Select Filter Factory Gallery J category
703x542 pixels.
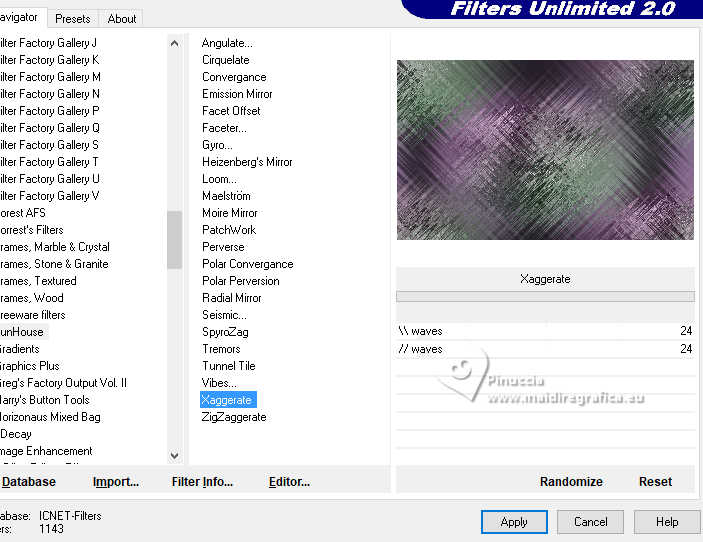pyautogui.click(x=48, y=43)
